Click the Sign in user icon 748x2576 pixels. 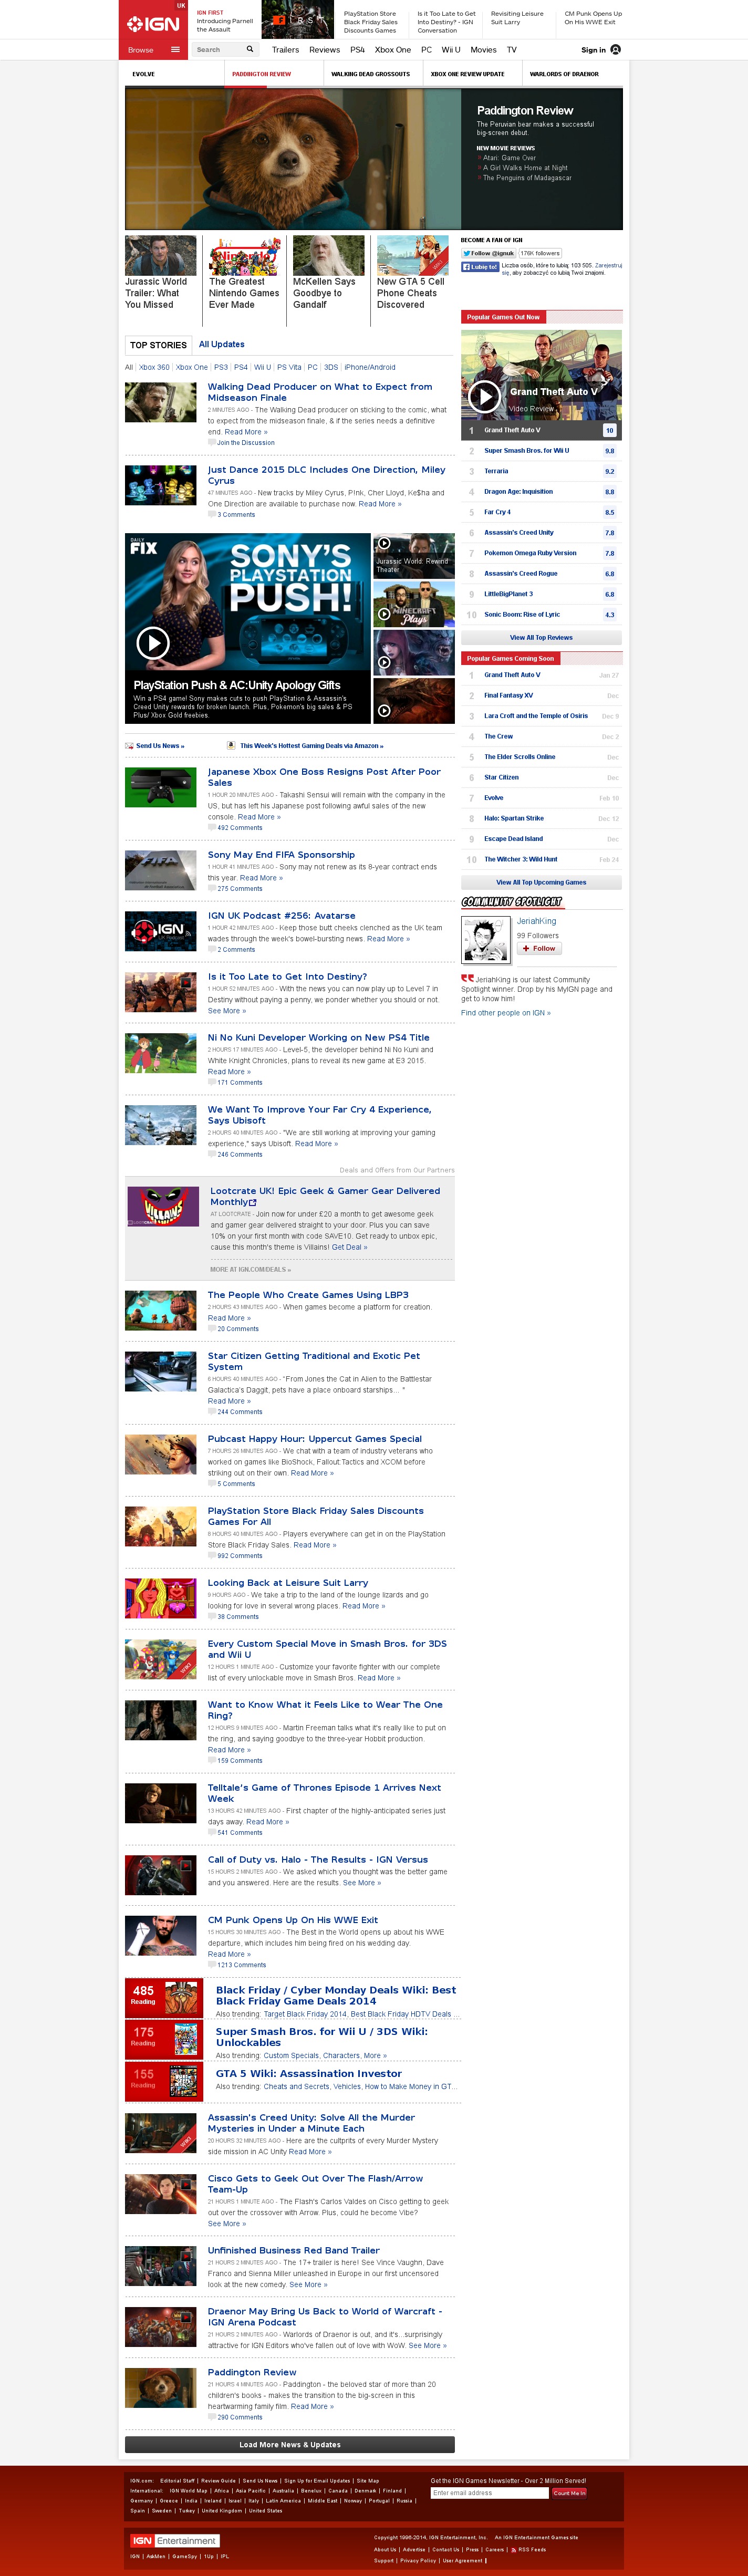[615, 50]
